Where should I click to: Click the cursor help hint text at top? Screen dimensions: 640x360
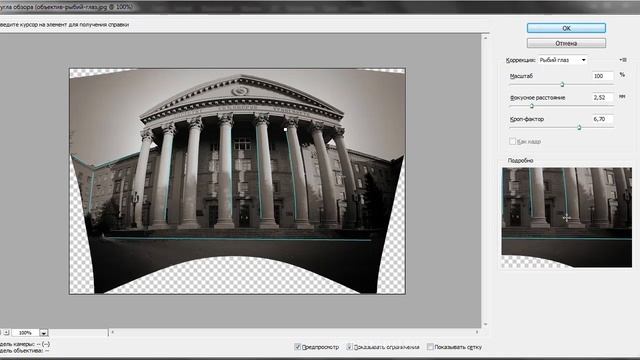(x=64, y=24)
